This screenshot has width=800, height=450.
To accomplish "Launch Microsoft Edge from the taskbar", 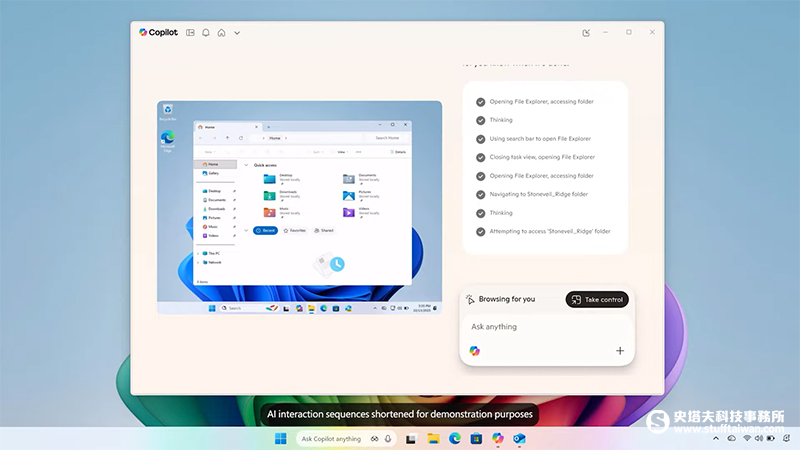I will (x=455, y=438).
